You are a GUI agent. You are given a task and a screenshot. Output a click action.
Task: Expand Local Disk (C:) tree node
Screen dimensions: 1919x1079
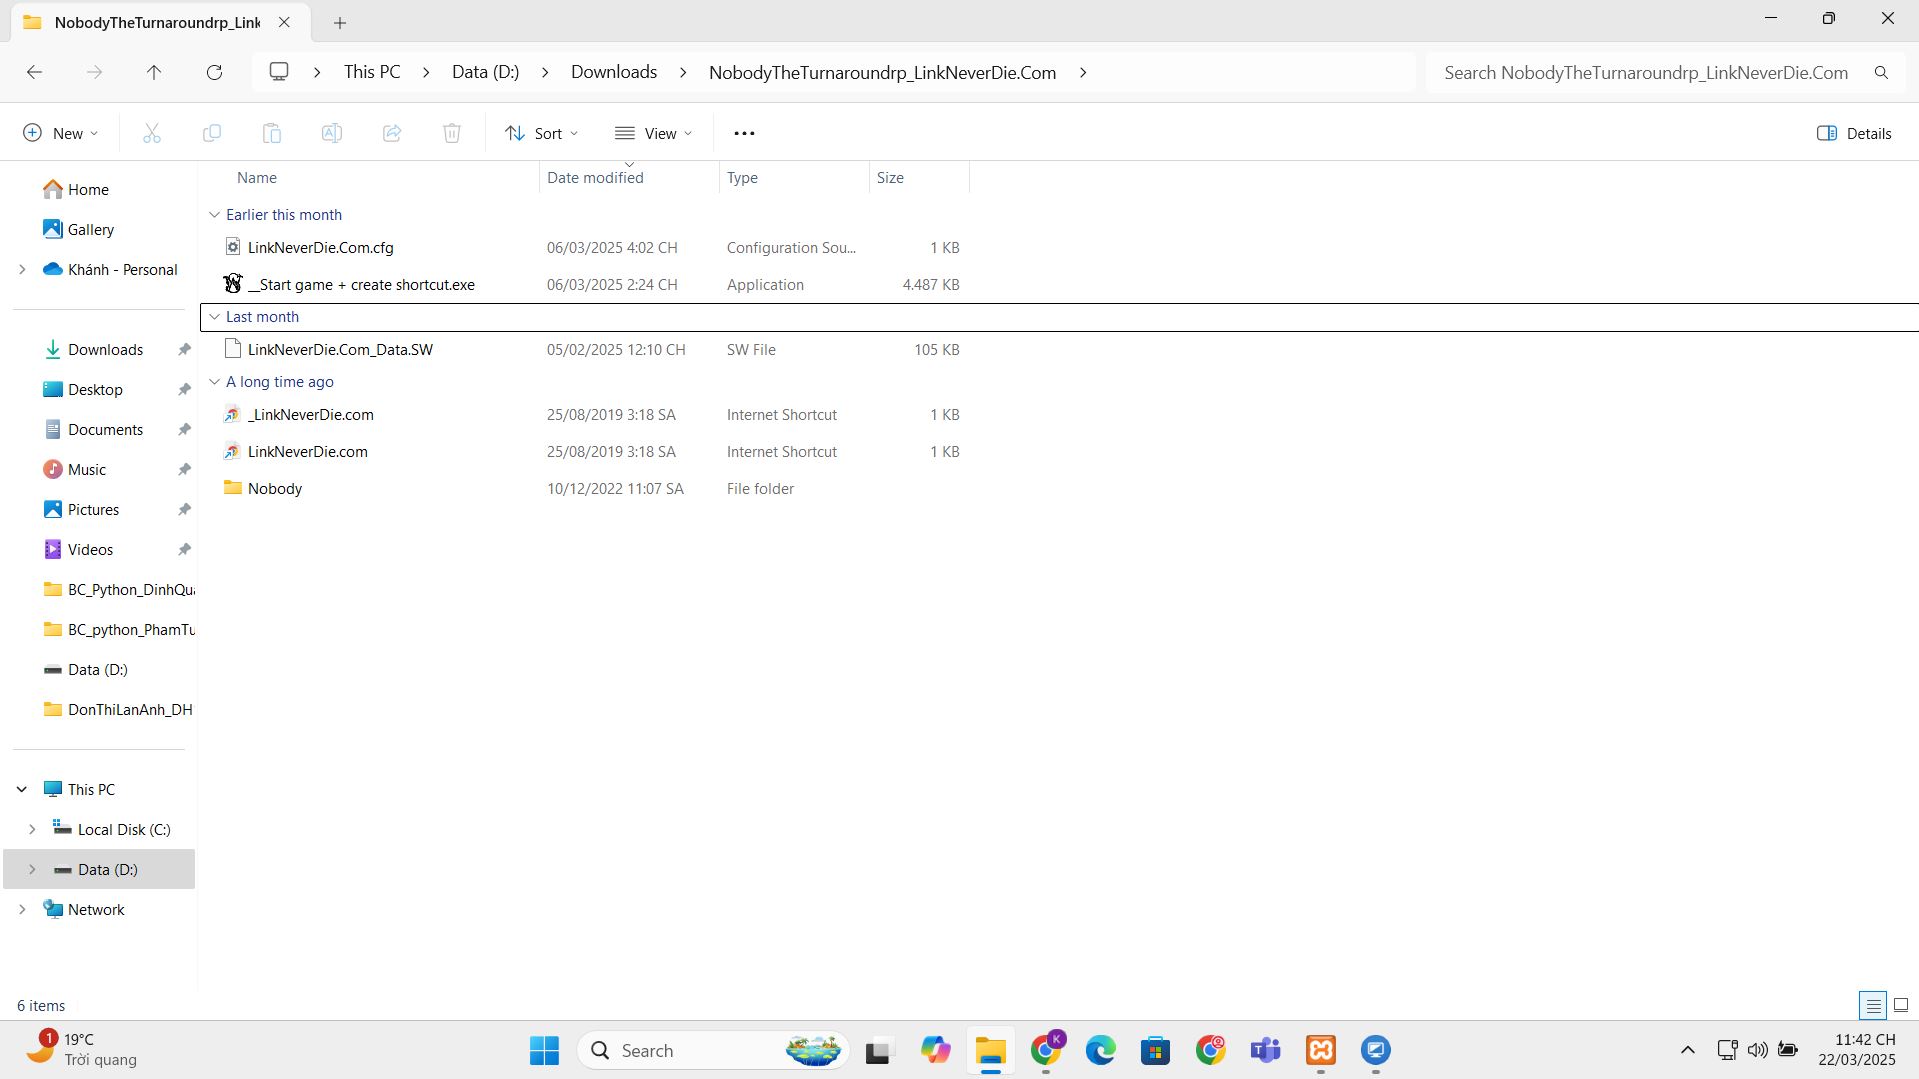32,829
